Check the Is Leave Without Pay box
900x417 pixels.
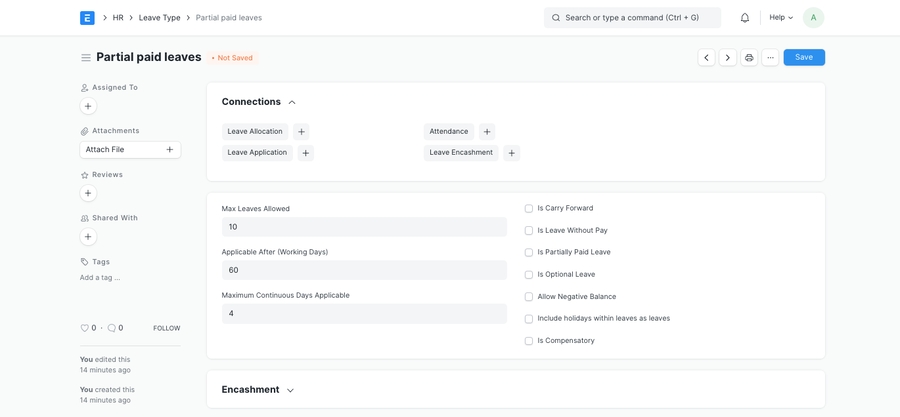pyautogui.click(x=529, y=231)
